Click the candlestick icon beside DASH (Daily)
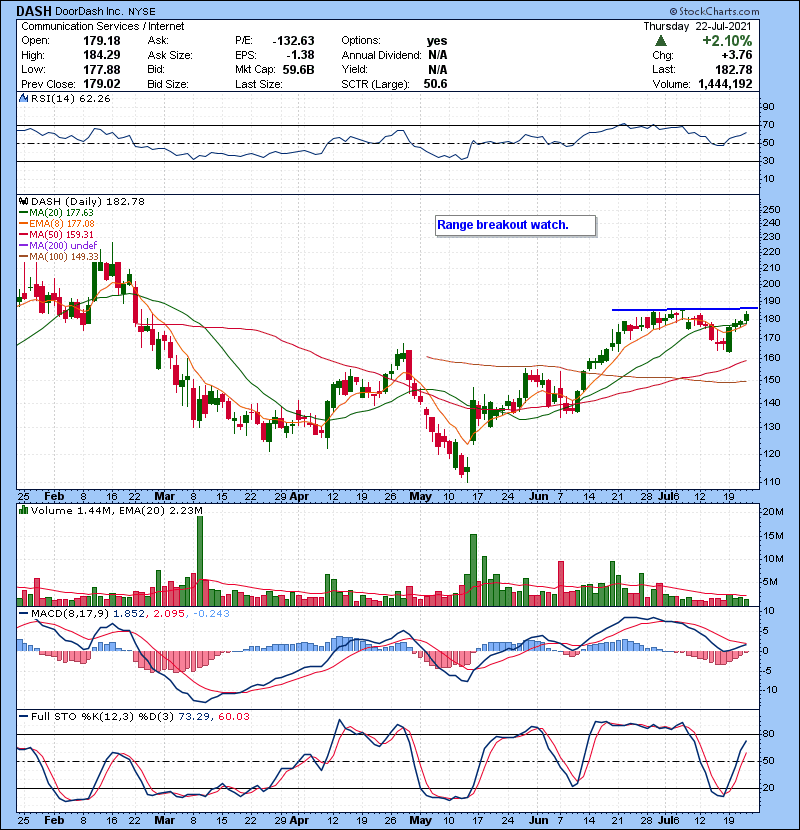Viewport: 800px width, 830px height. coord(24,202)
